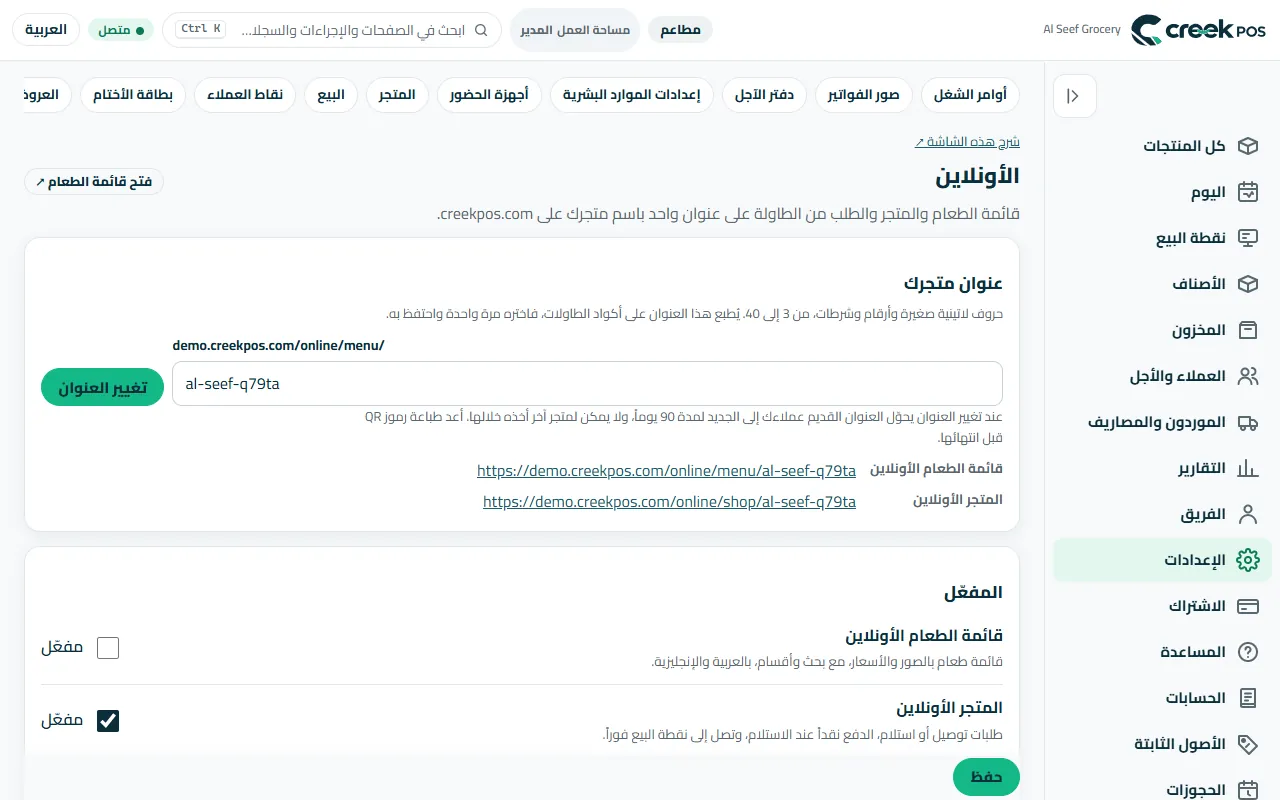
Task: Click the search magnifier icon
Action: (x=481, y=30)
